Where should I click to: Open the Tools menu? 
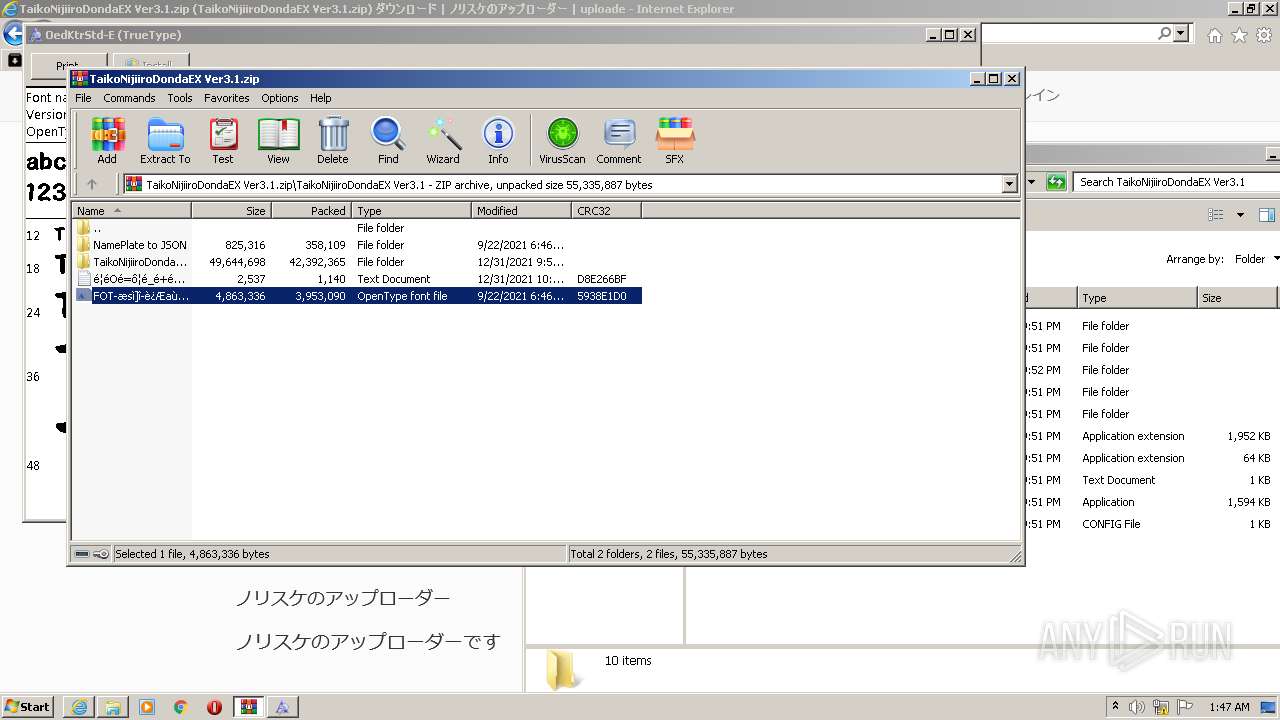(180, 98)
